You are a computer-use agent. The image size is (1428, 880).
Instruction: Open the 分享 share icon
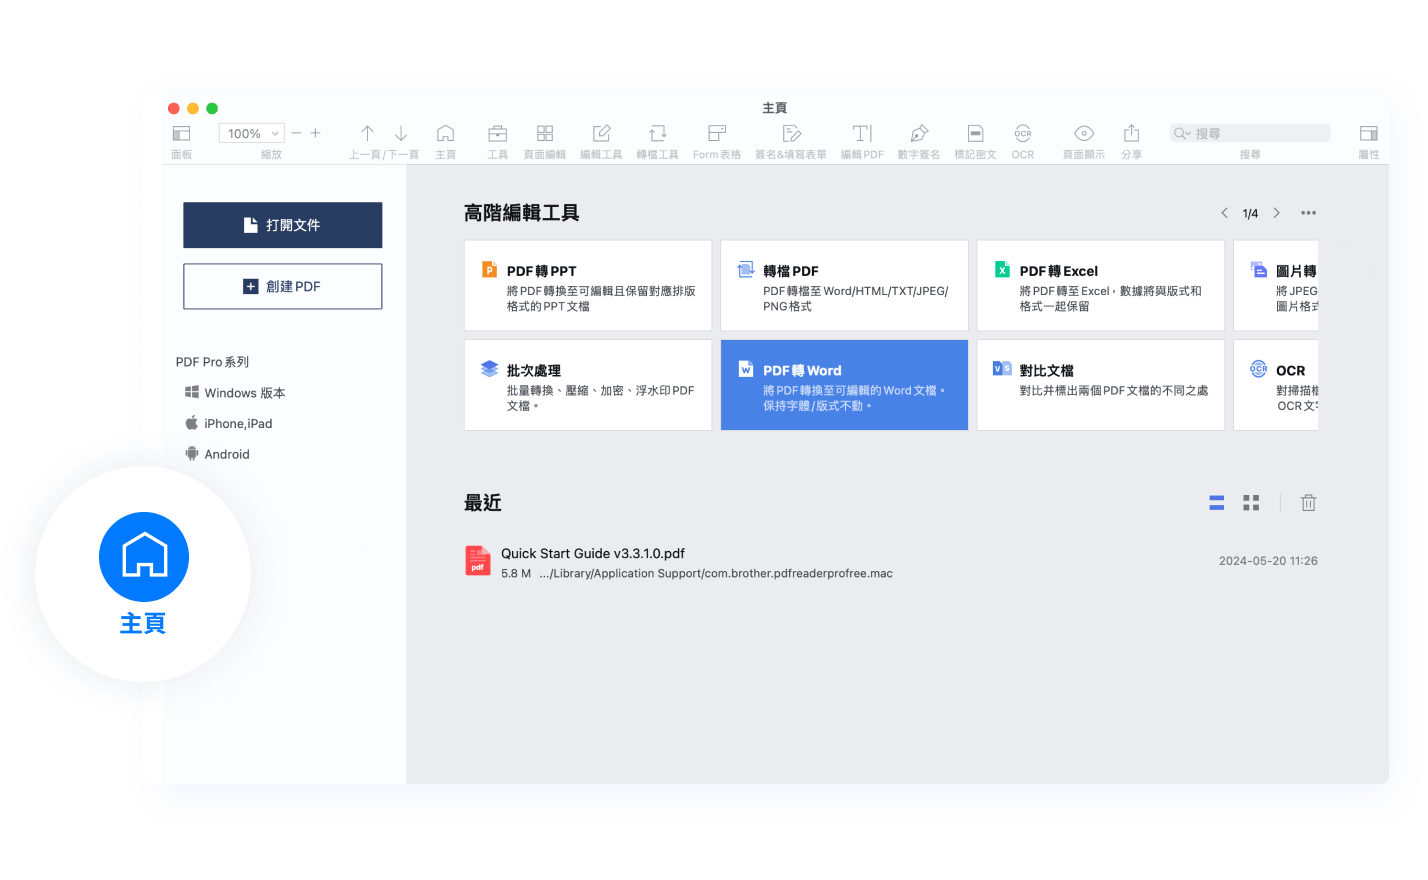pos(1131,134)
